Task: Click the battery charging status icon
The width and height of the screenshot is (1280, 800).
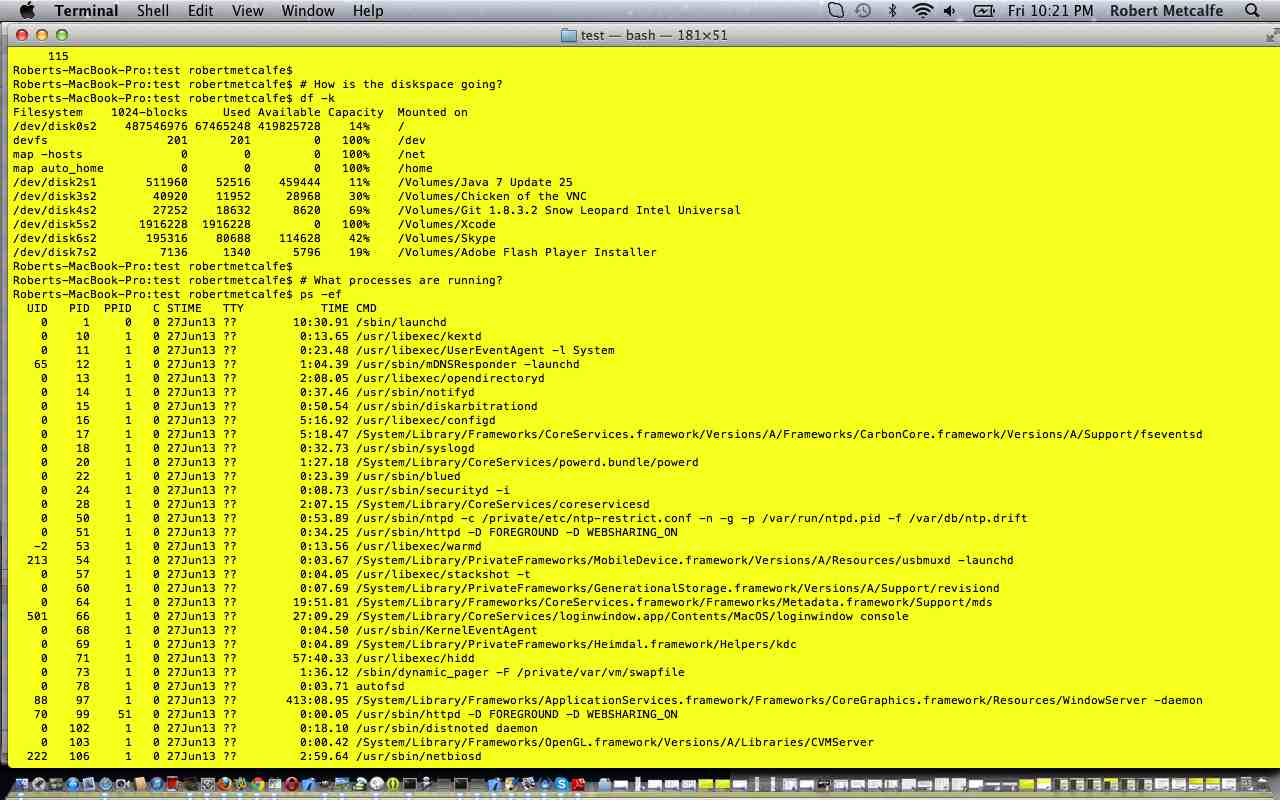Action: tap(983, 11)
